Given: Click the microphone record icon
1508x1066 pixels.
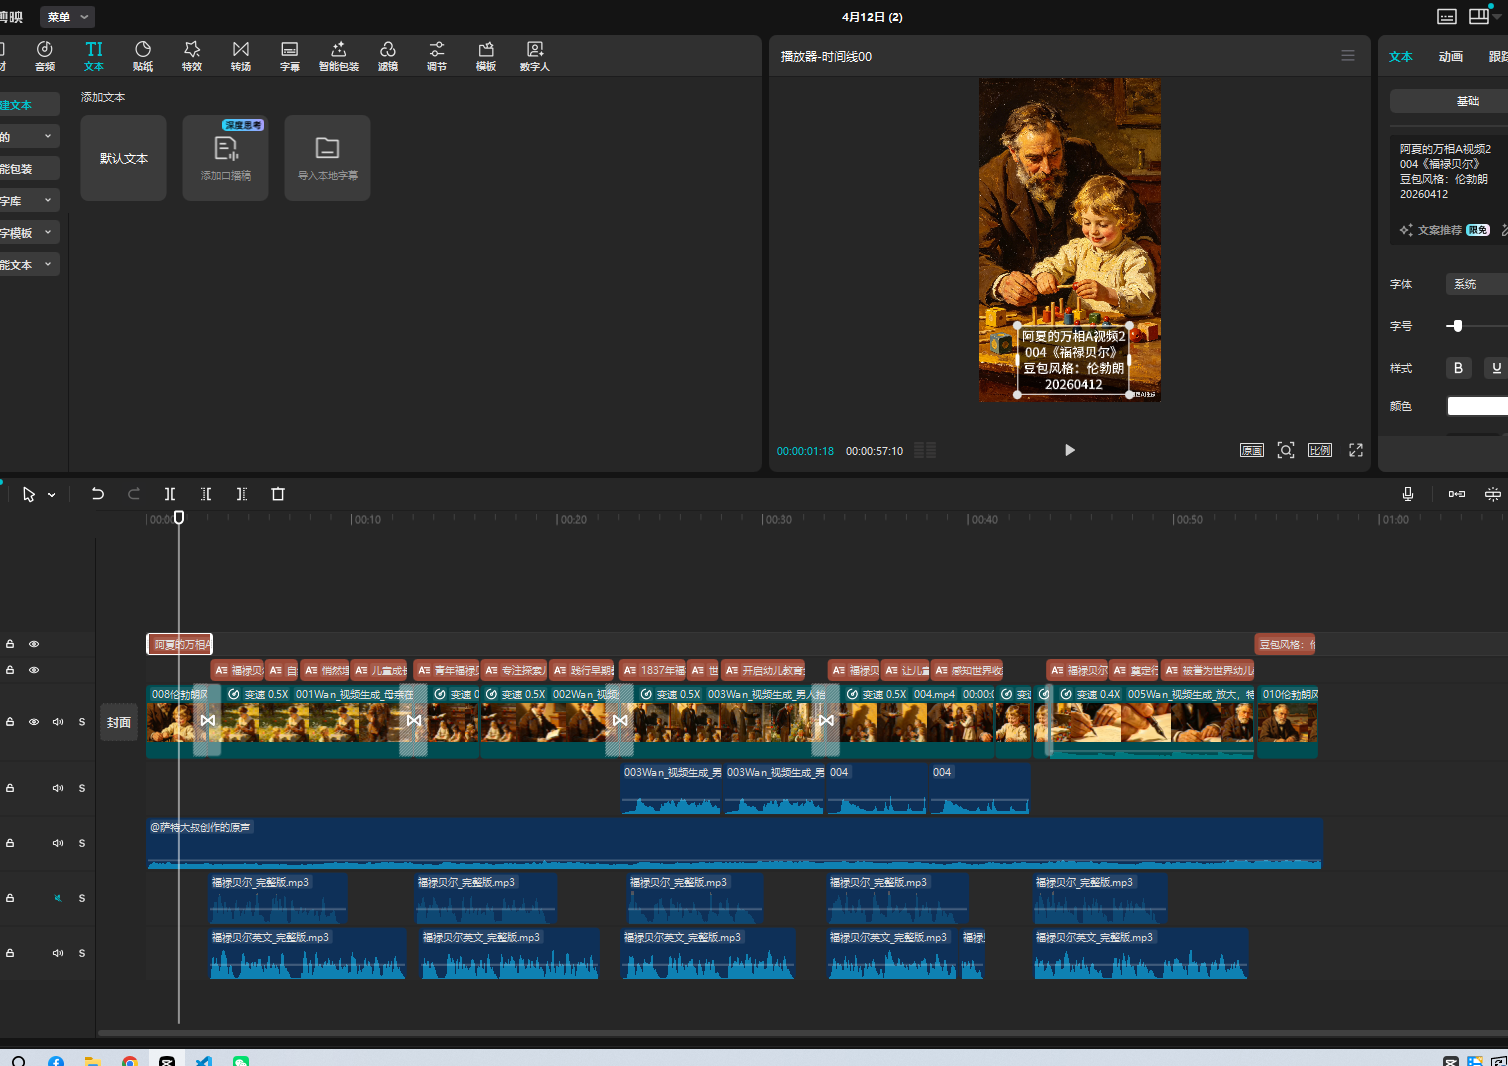Looking at the screenshot, I should click(x=1408, y=494).
